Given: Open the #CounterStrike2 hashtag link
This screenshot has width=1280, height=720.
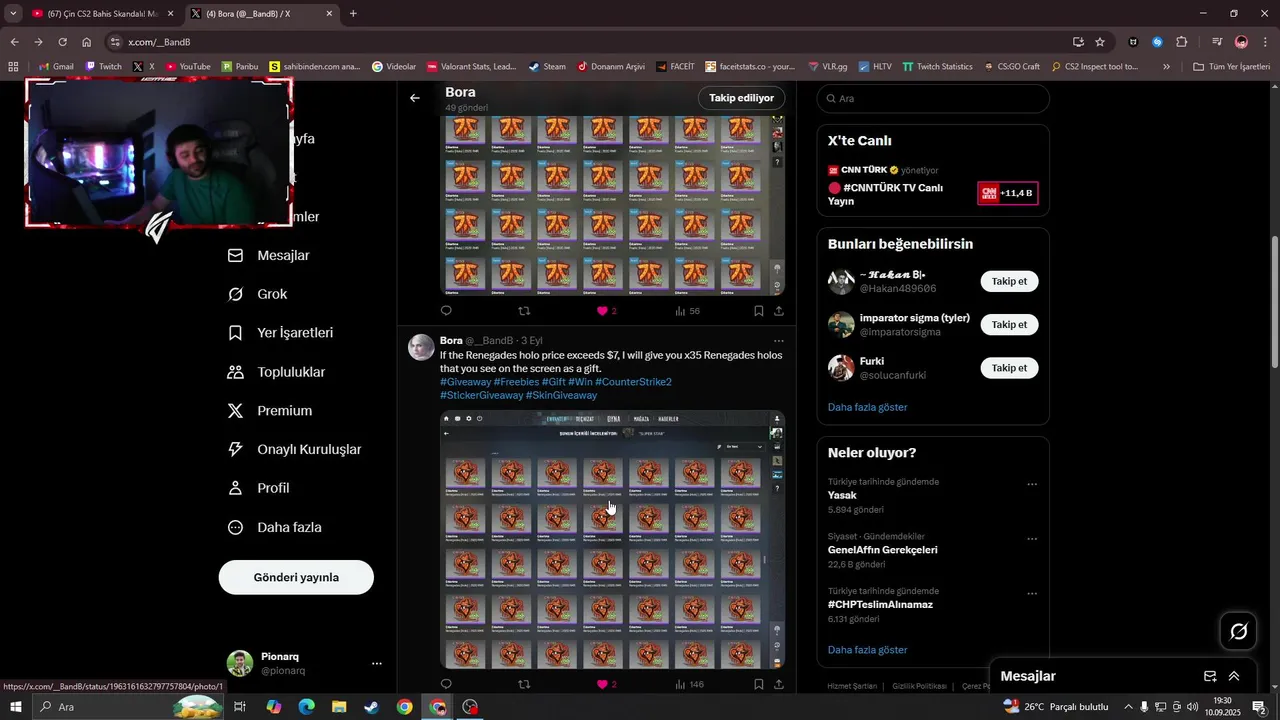Looking at the screenshot, I should (x=633, y=382).
